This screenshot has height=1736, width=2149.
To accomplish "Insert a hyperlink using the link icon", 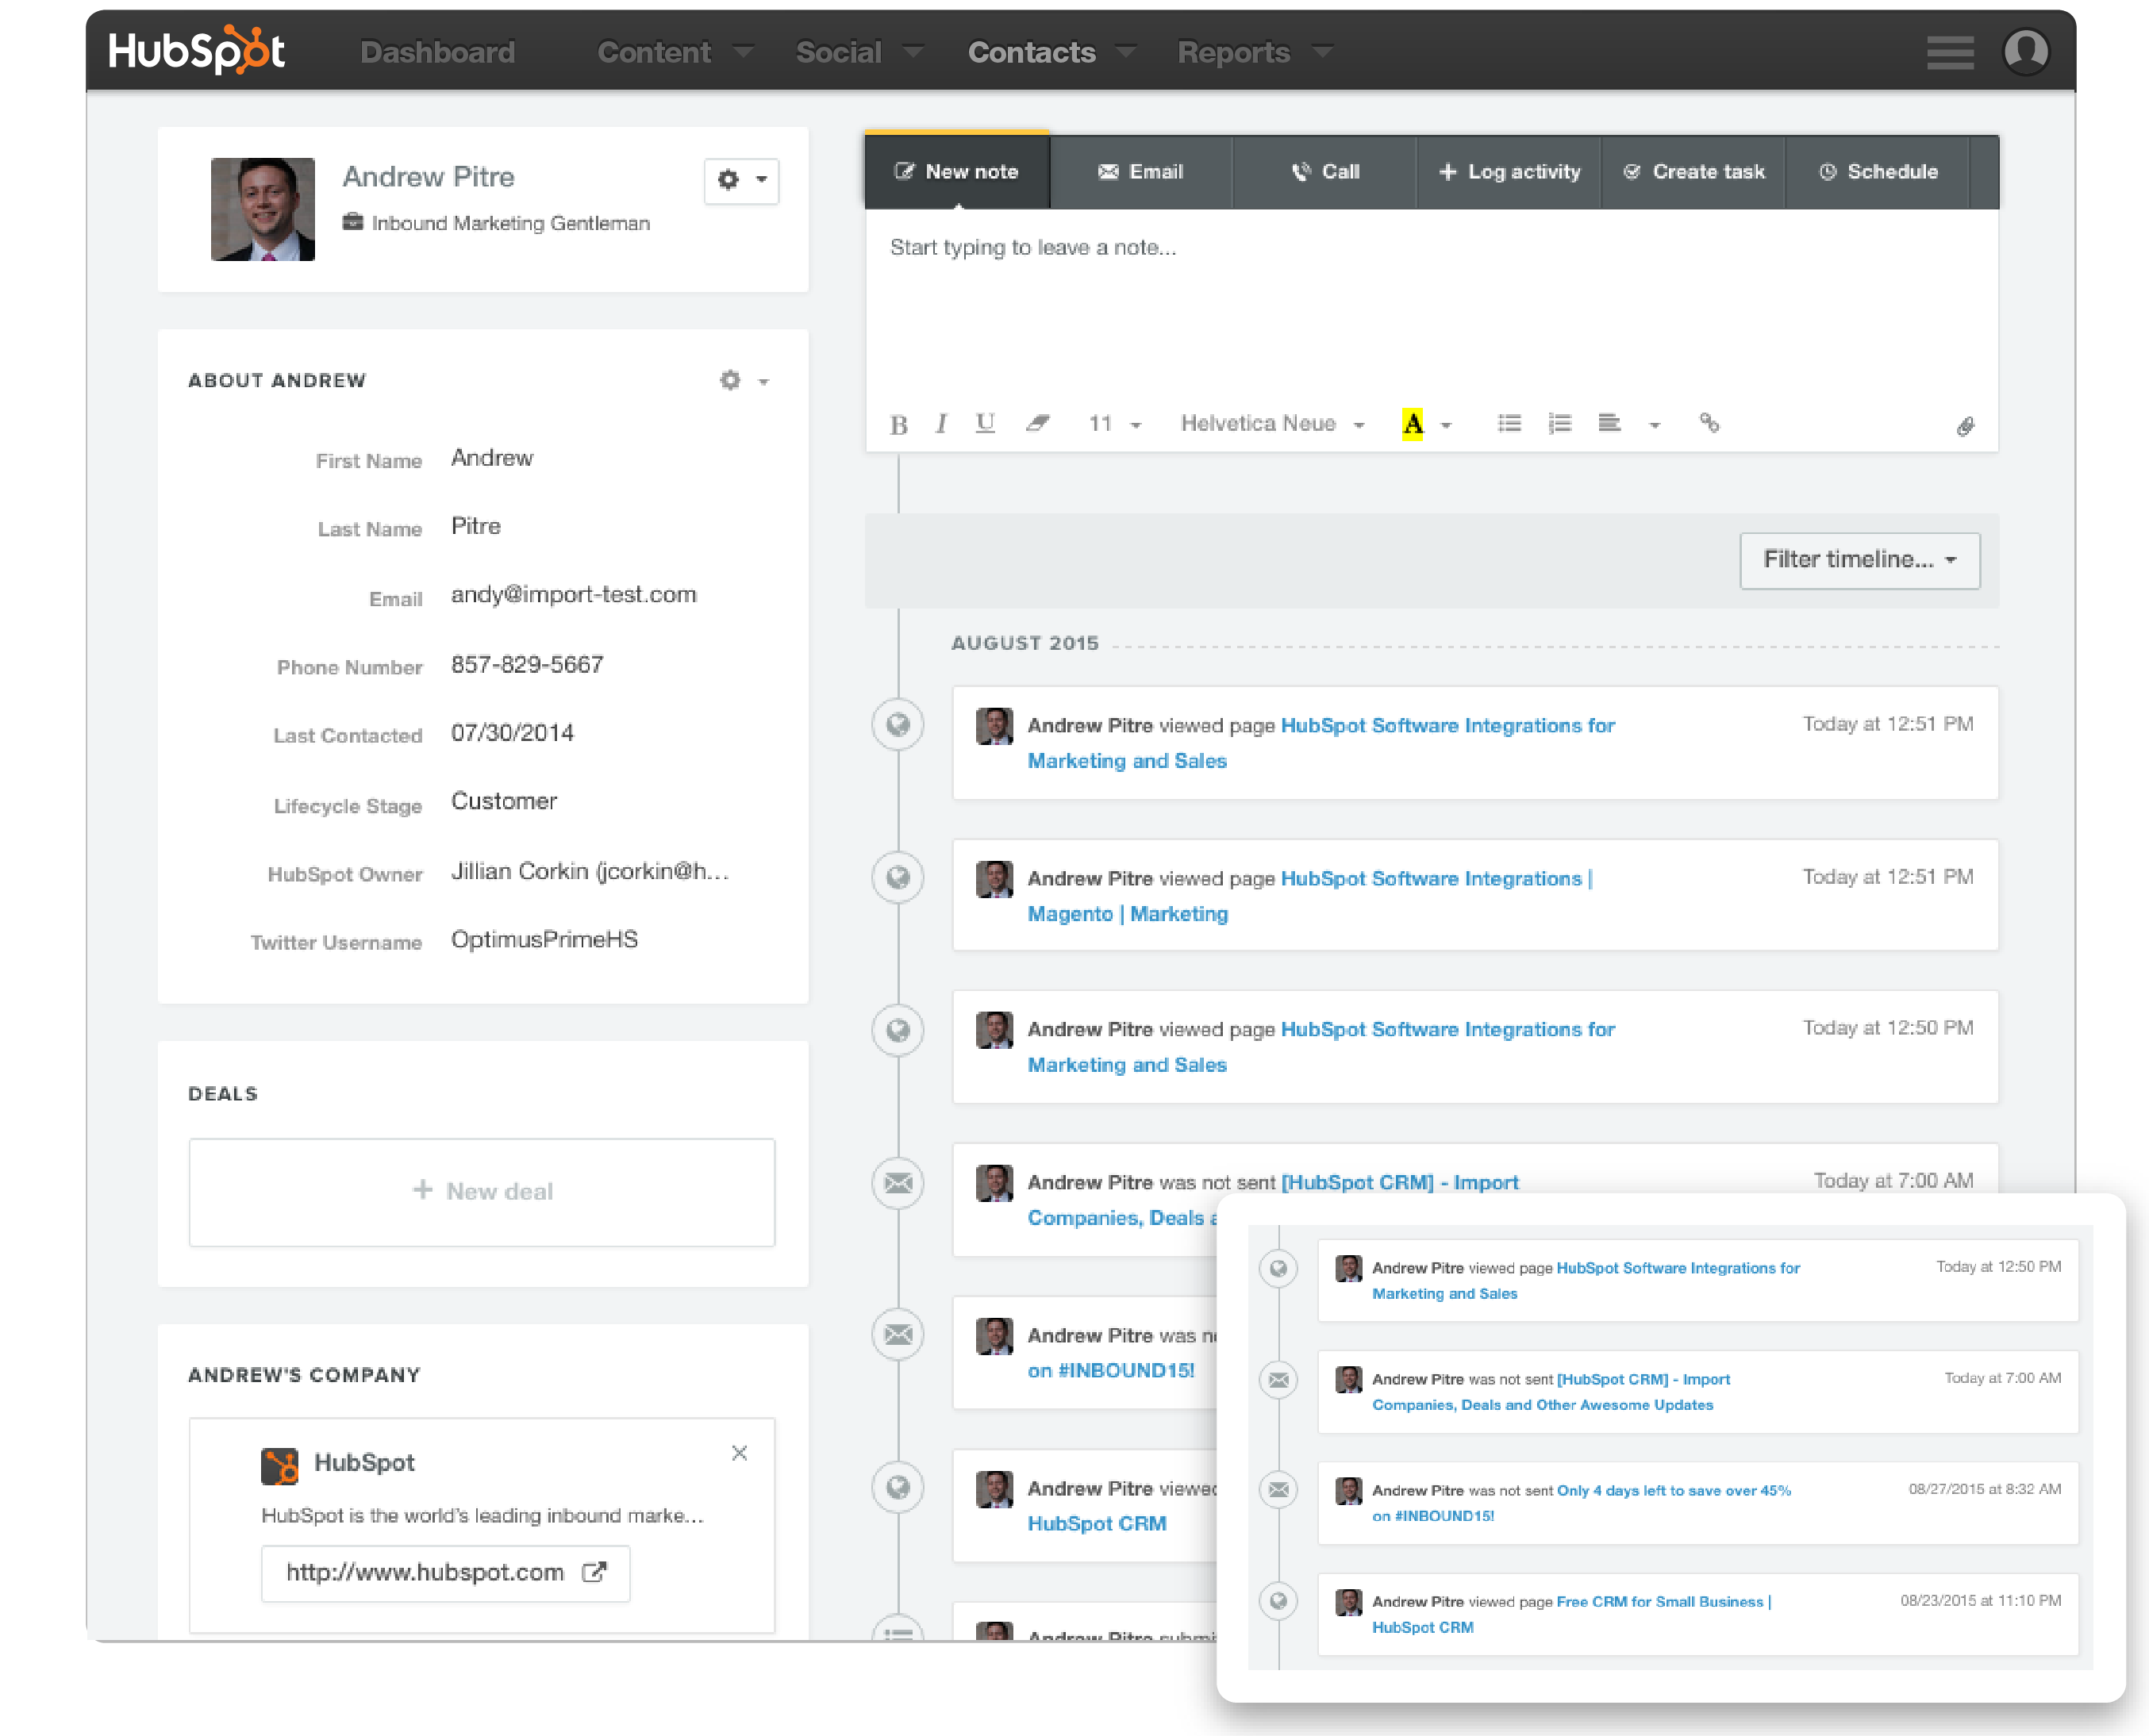I will pyautogui.click(x=1709, y=423).
